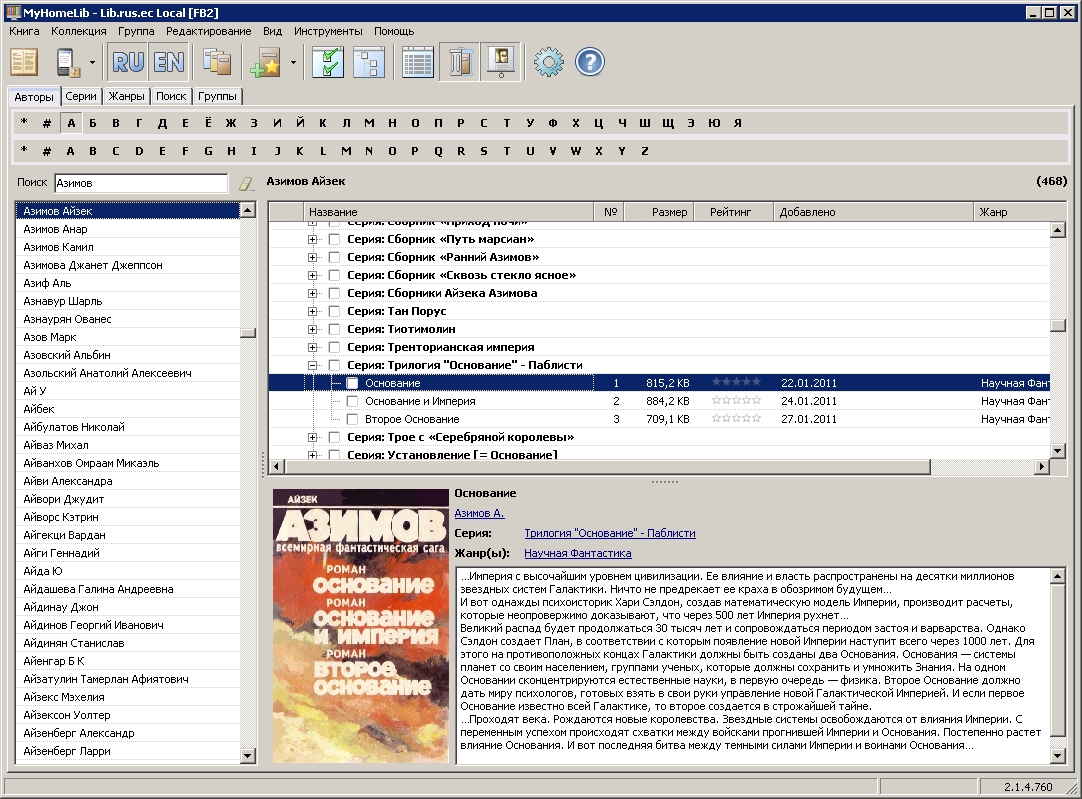Toggle the book cover display icon
This screenshot has height=799, width=1082.
click(499, 62)
